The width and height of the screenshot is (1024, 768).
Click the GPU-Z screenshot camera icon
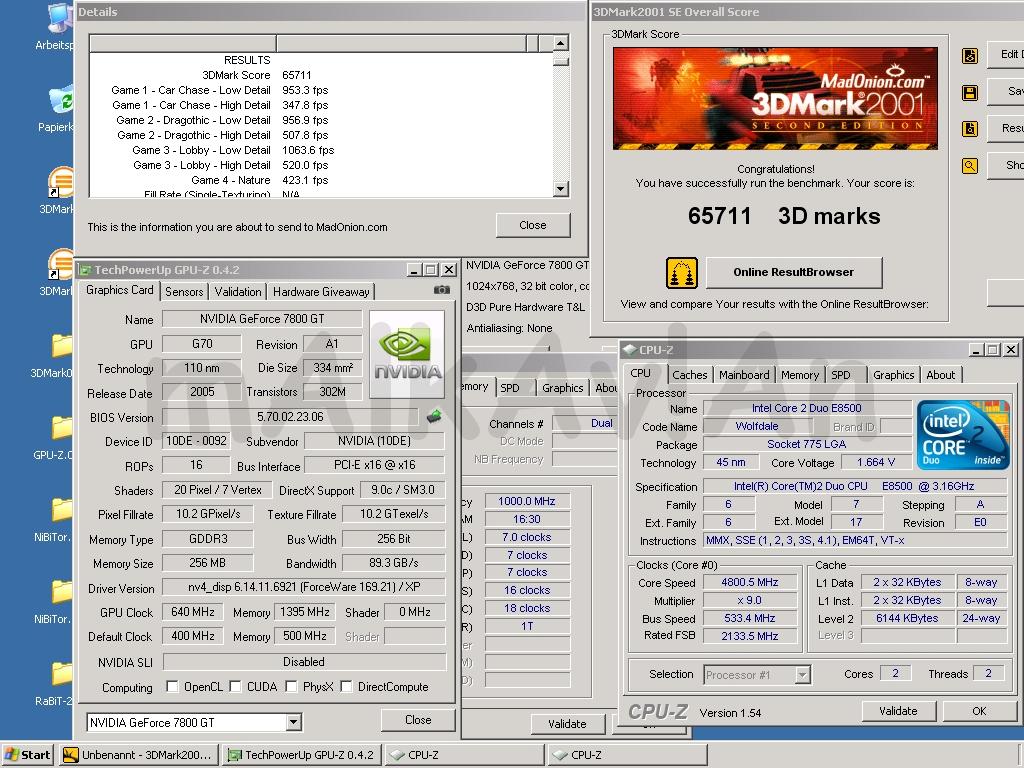click(442, 290)
